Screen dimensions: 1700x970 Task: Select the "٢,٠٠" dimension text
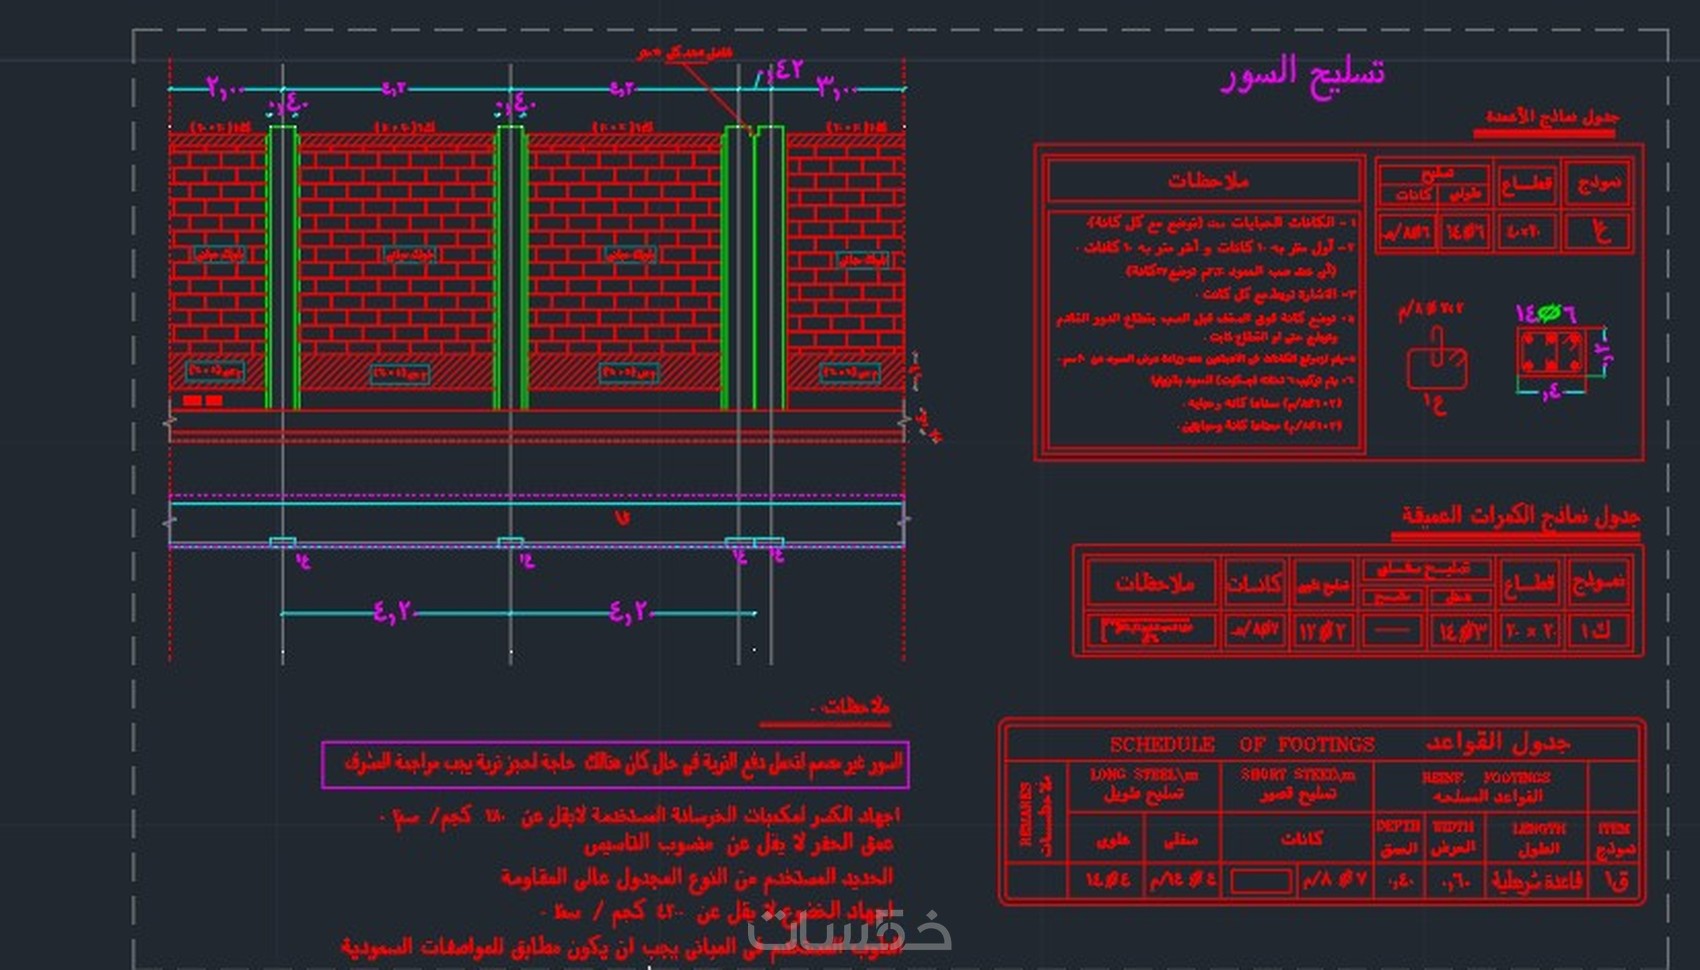coord(226,88)
